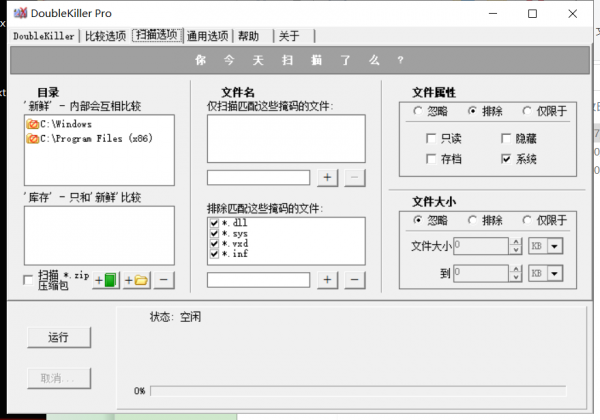Viewport: 600px width, 420px height.
Task: Click the 到 maximum value field
Action: pyautogui.click(x=481, y=273)
